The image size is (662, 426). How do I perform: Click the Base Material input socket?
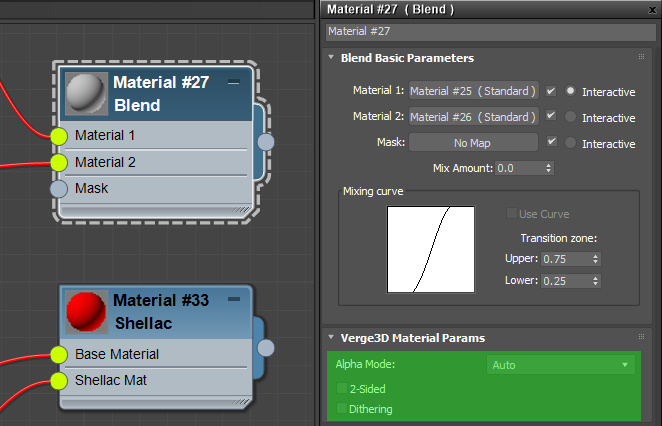[x=59, y=355]
